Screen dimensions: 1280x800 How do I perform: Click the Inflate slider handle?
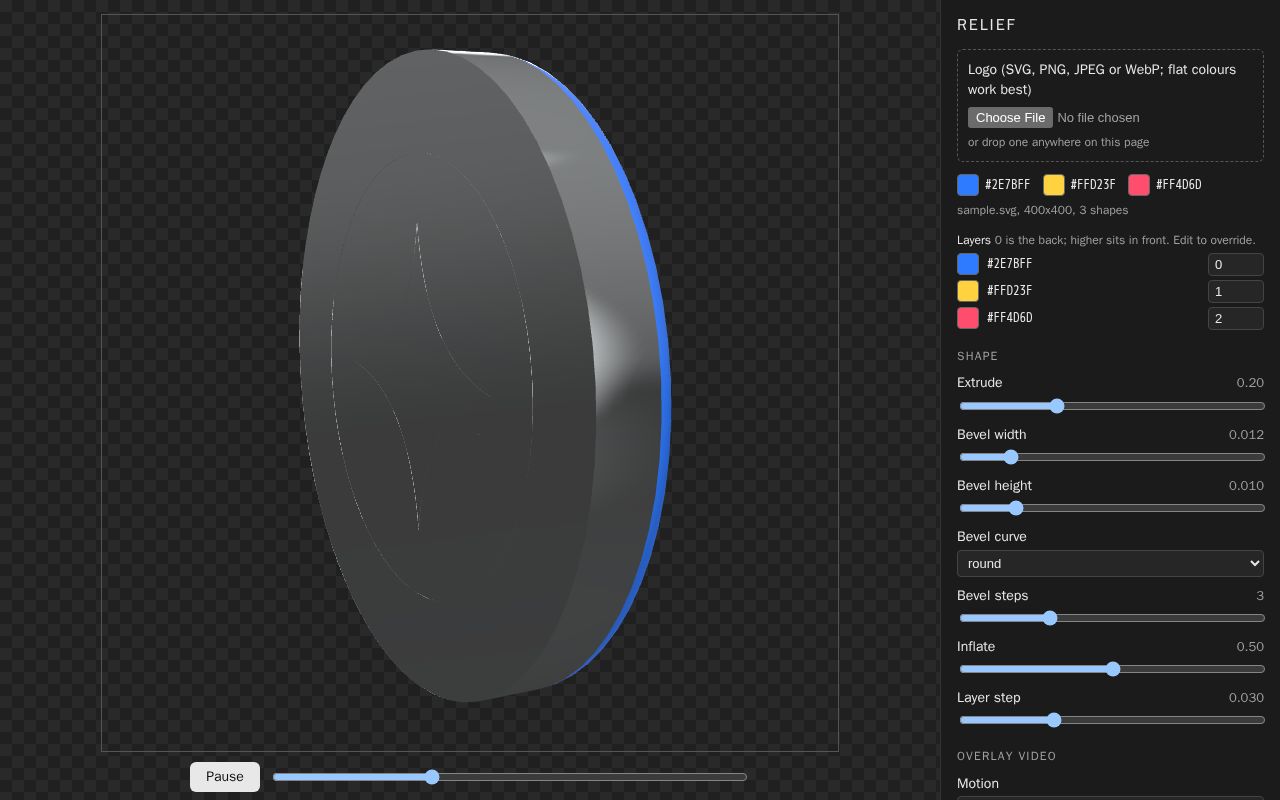[1113, 669]
